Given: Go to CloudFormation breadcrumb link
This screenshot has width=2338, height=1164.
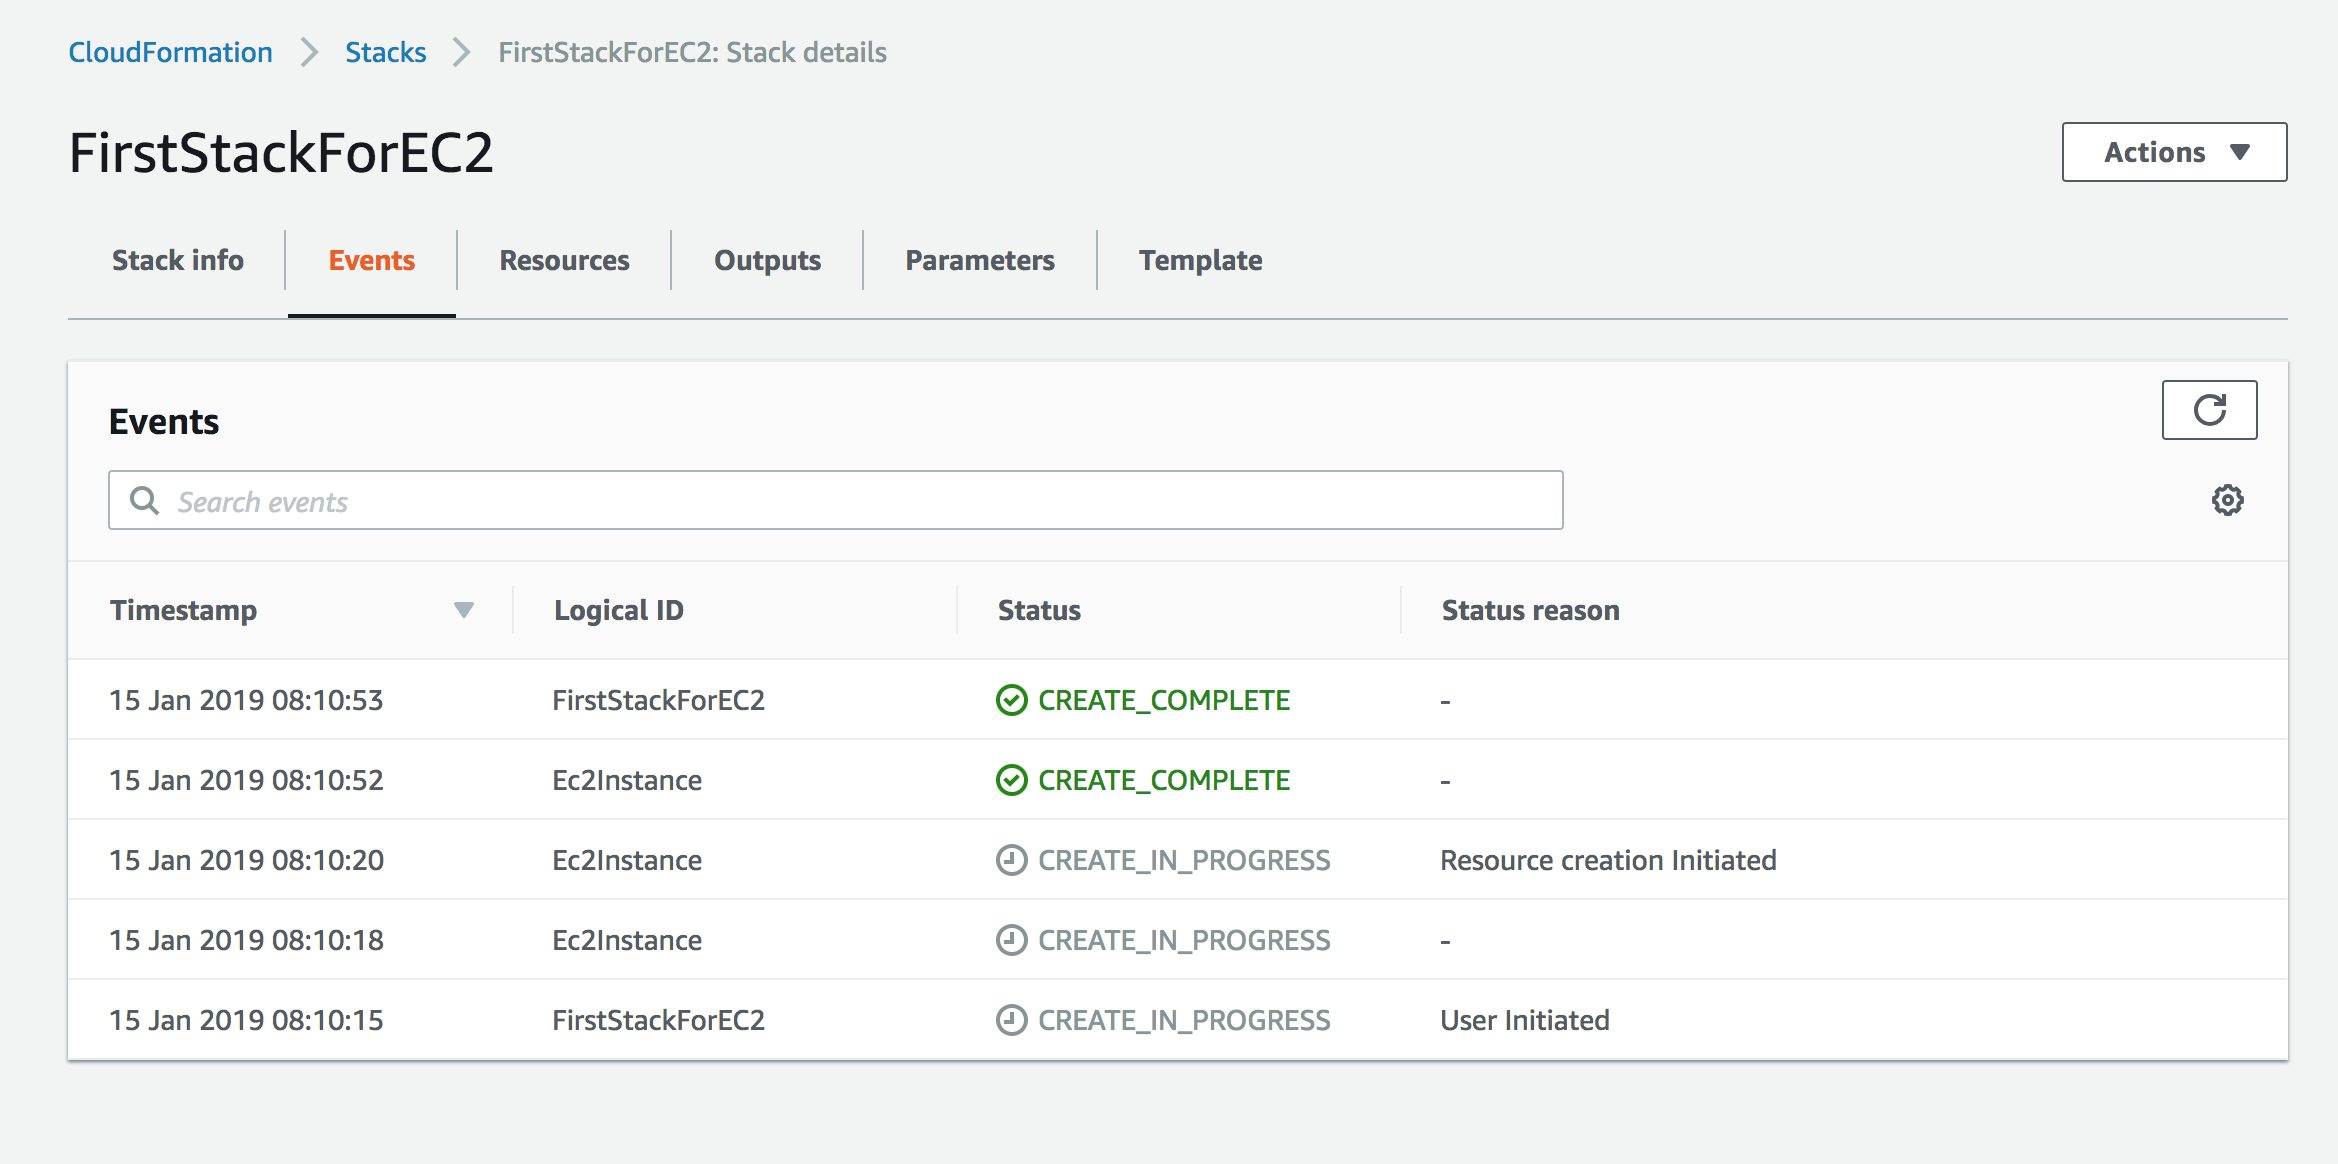Looking at the screenshot, I should (170, 52).
